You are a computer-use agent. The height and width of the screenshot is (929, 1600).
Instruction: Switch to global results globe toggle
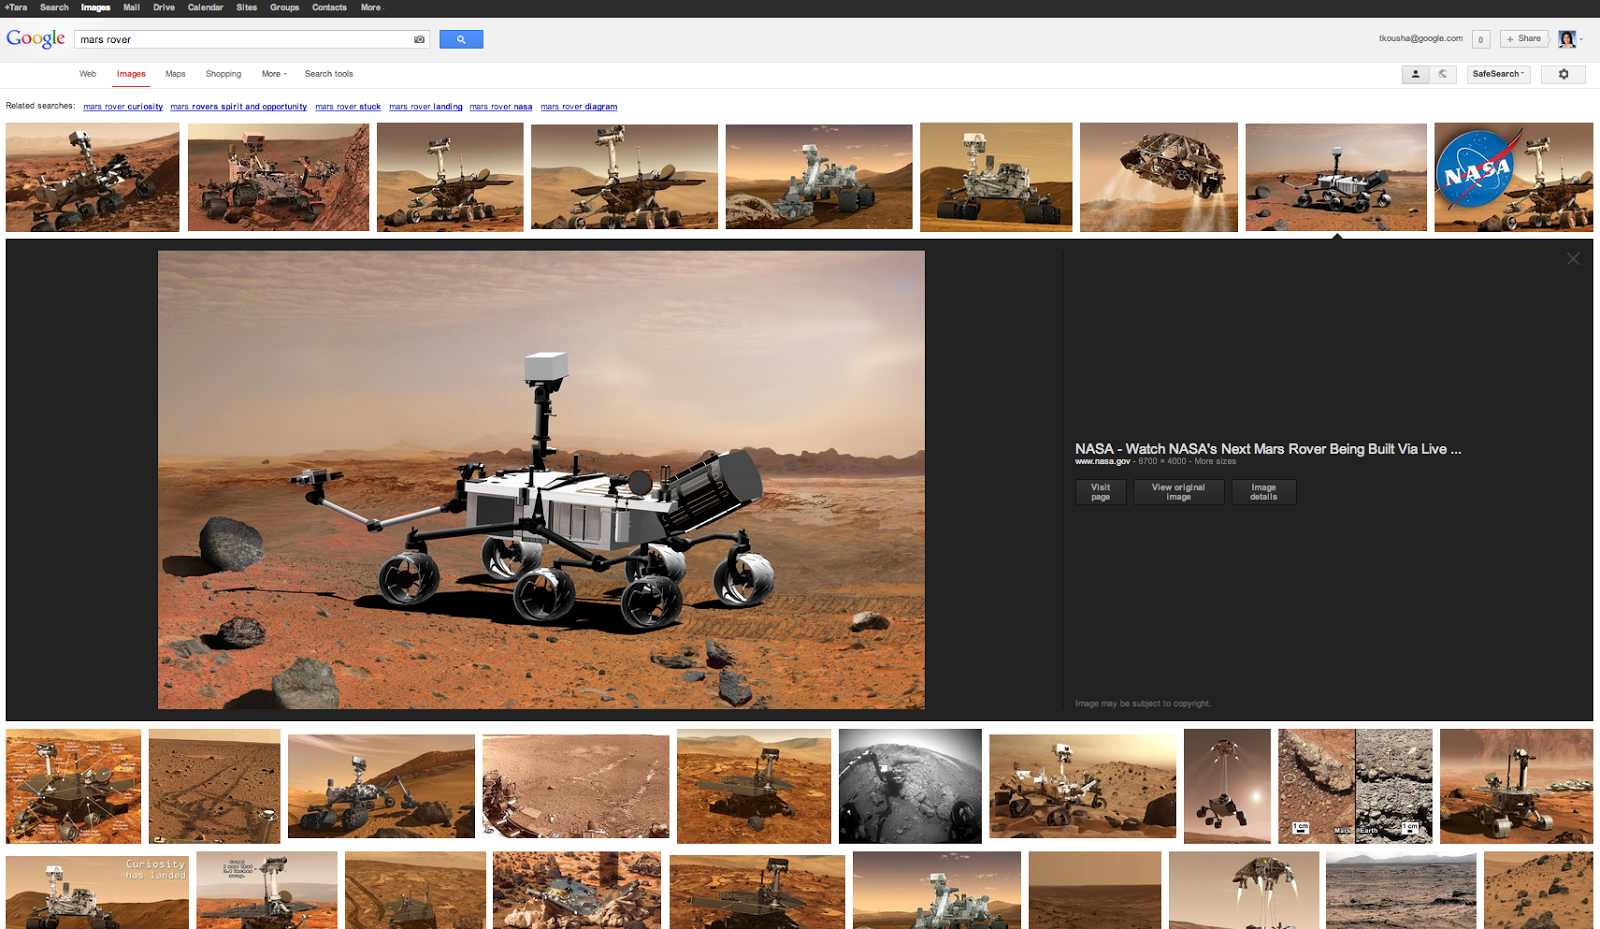click(x=1442, y=74)
